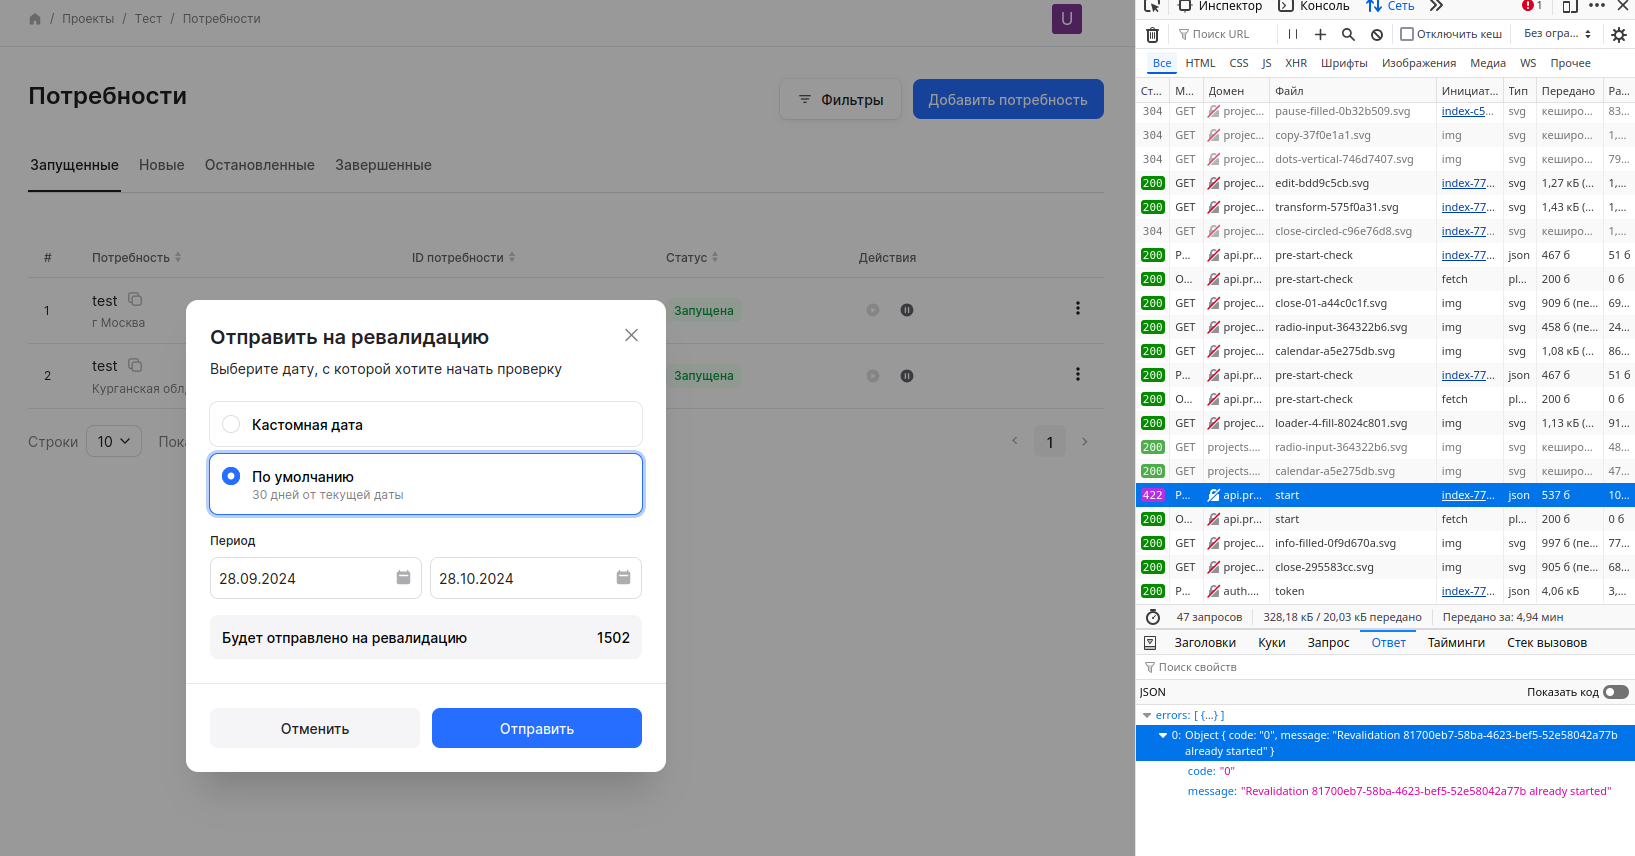Open calendar picker for start date 28.09.2024
Image resolution: width=1635 pixels, height=856 pixels.
(x=403, y=578)
